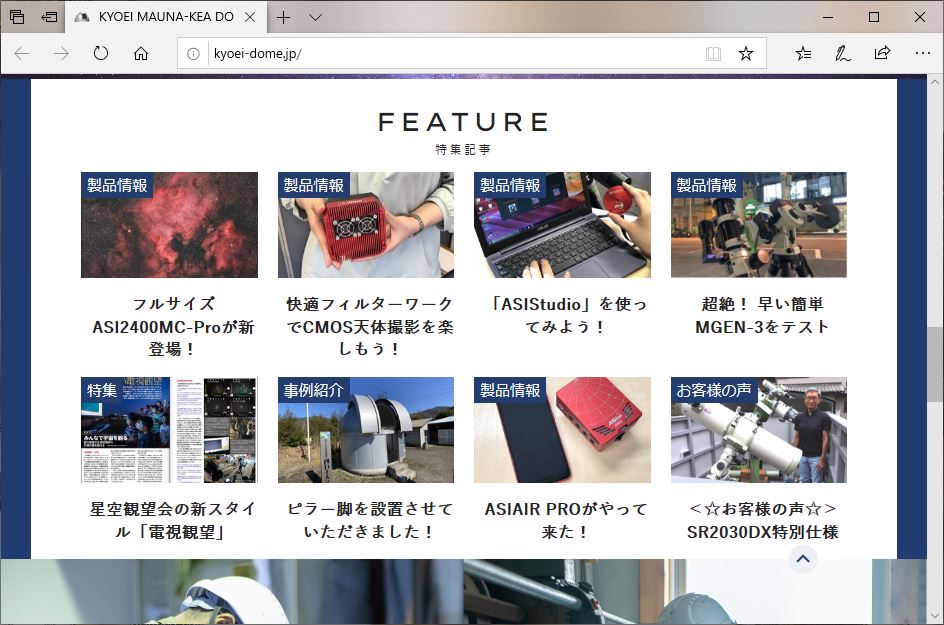
Task: Maximize the browser window
Action: [x=874, y=17]
